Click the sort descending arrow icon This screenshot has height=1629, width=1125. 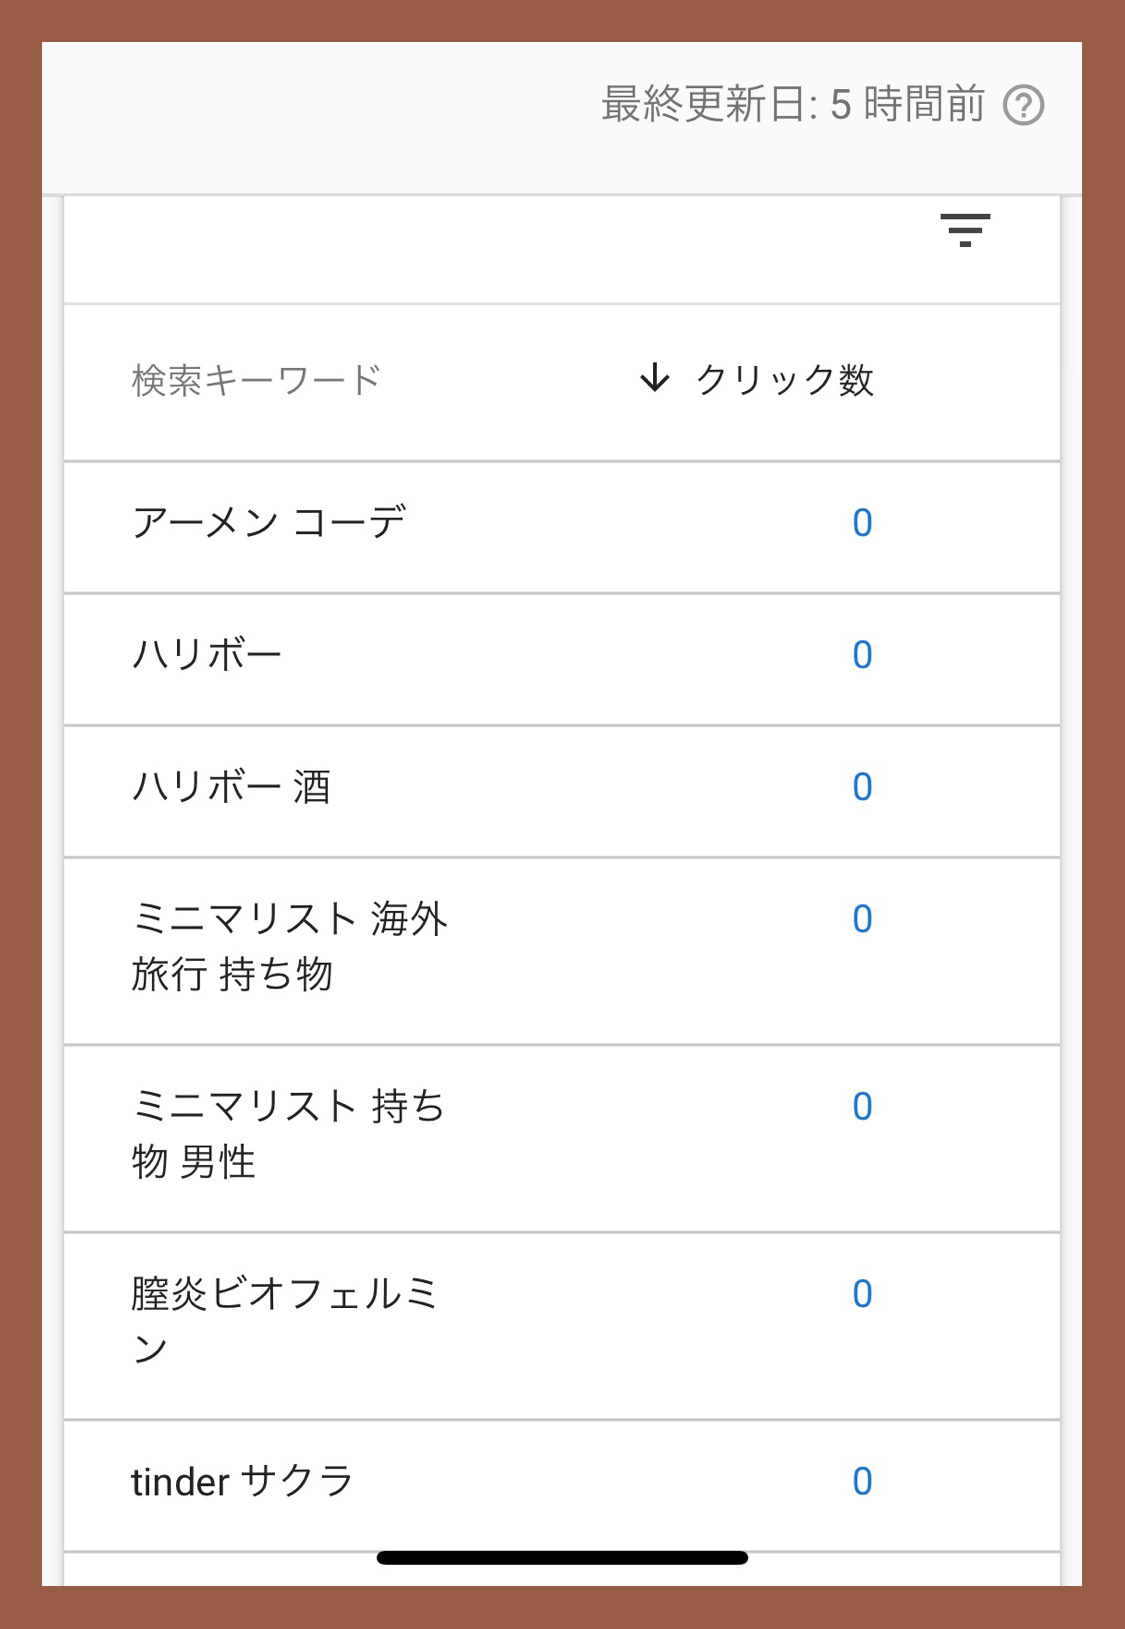pos(655,378)
